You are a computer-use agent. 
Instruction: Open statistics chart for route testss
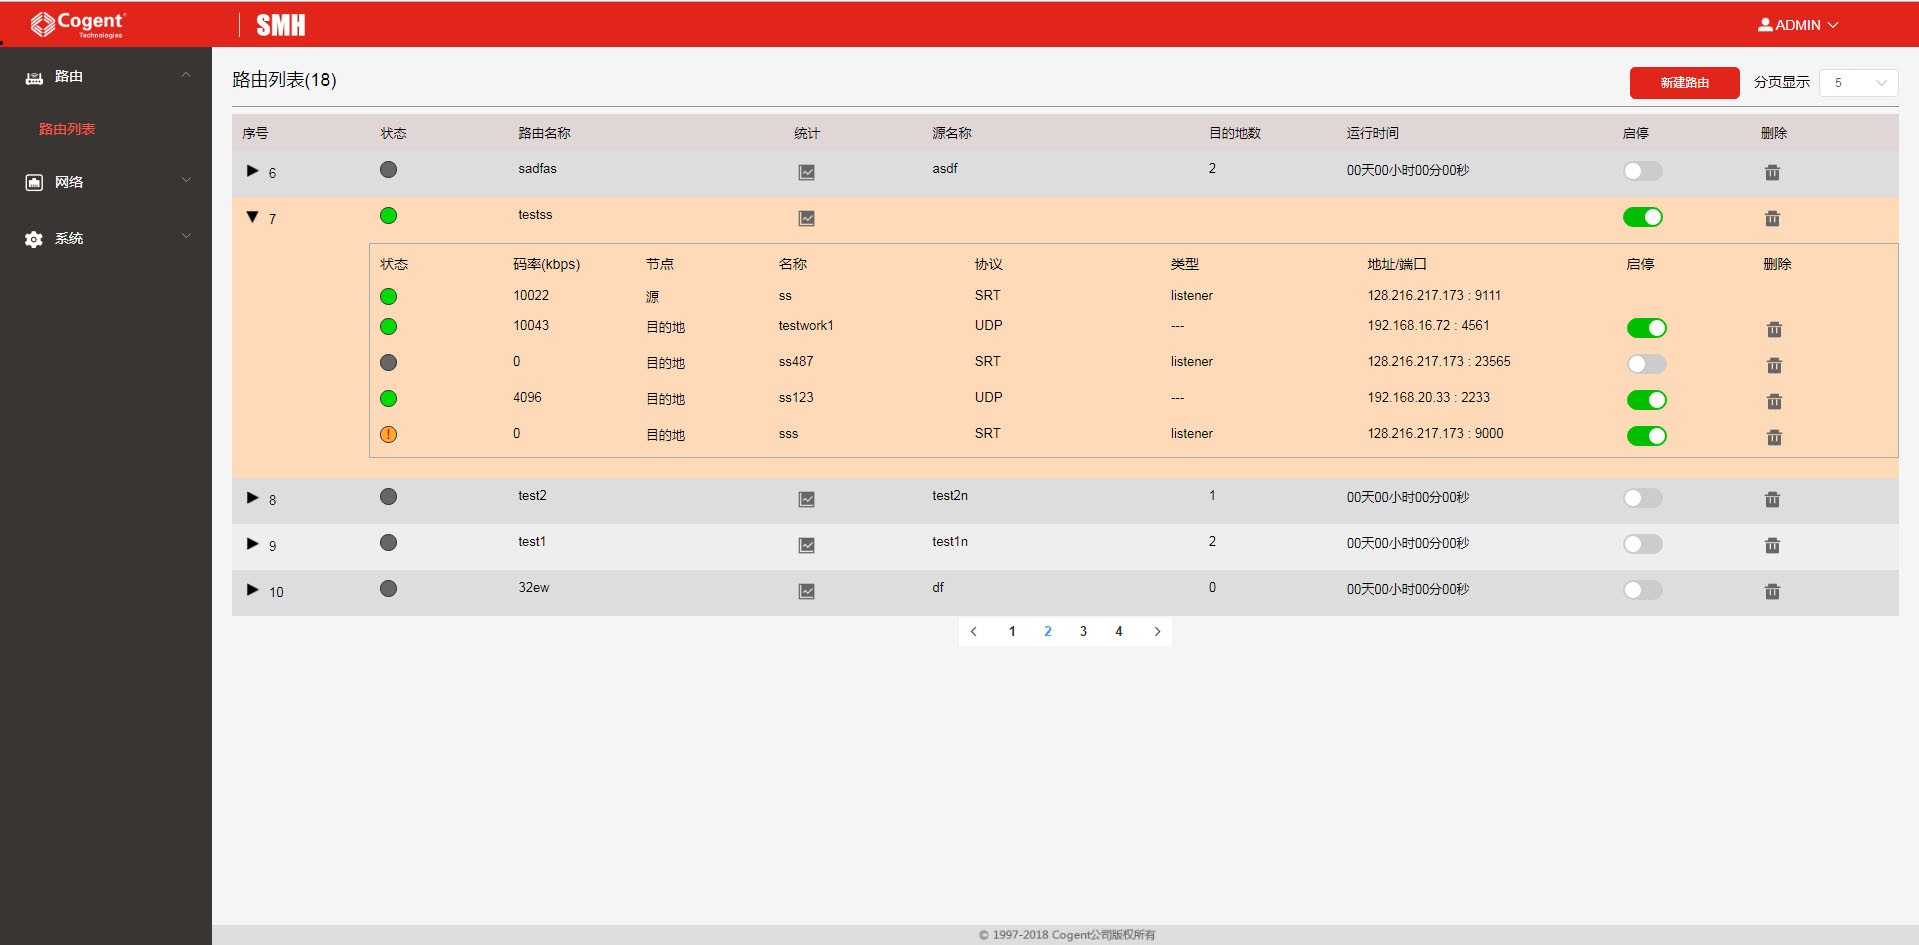pos(806,218)
